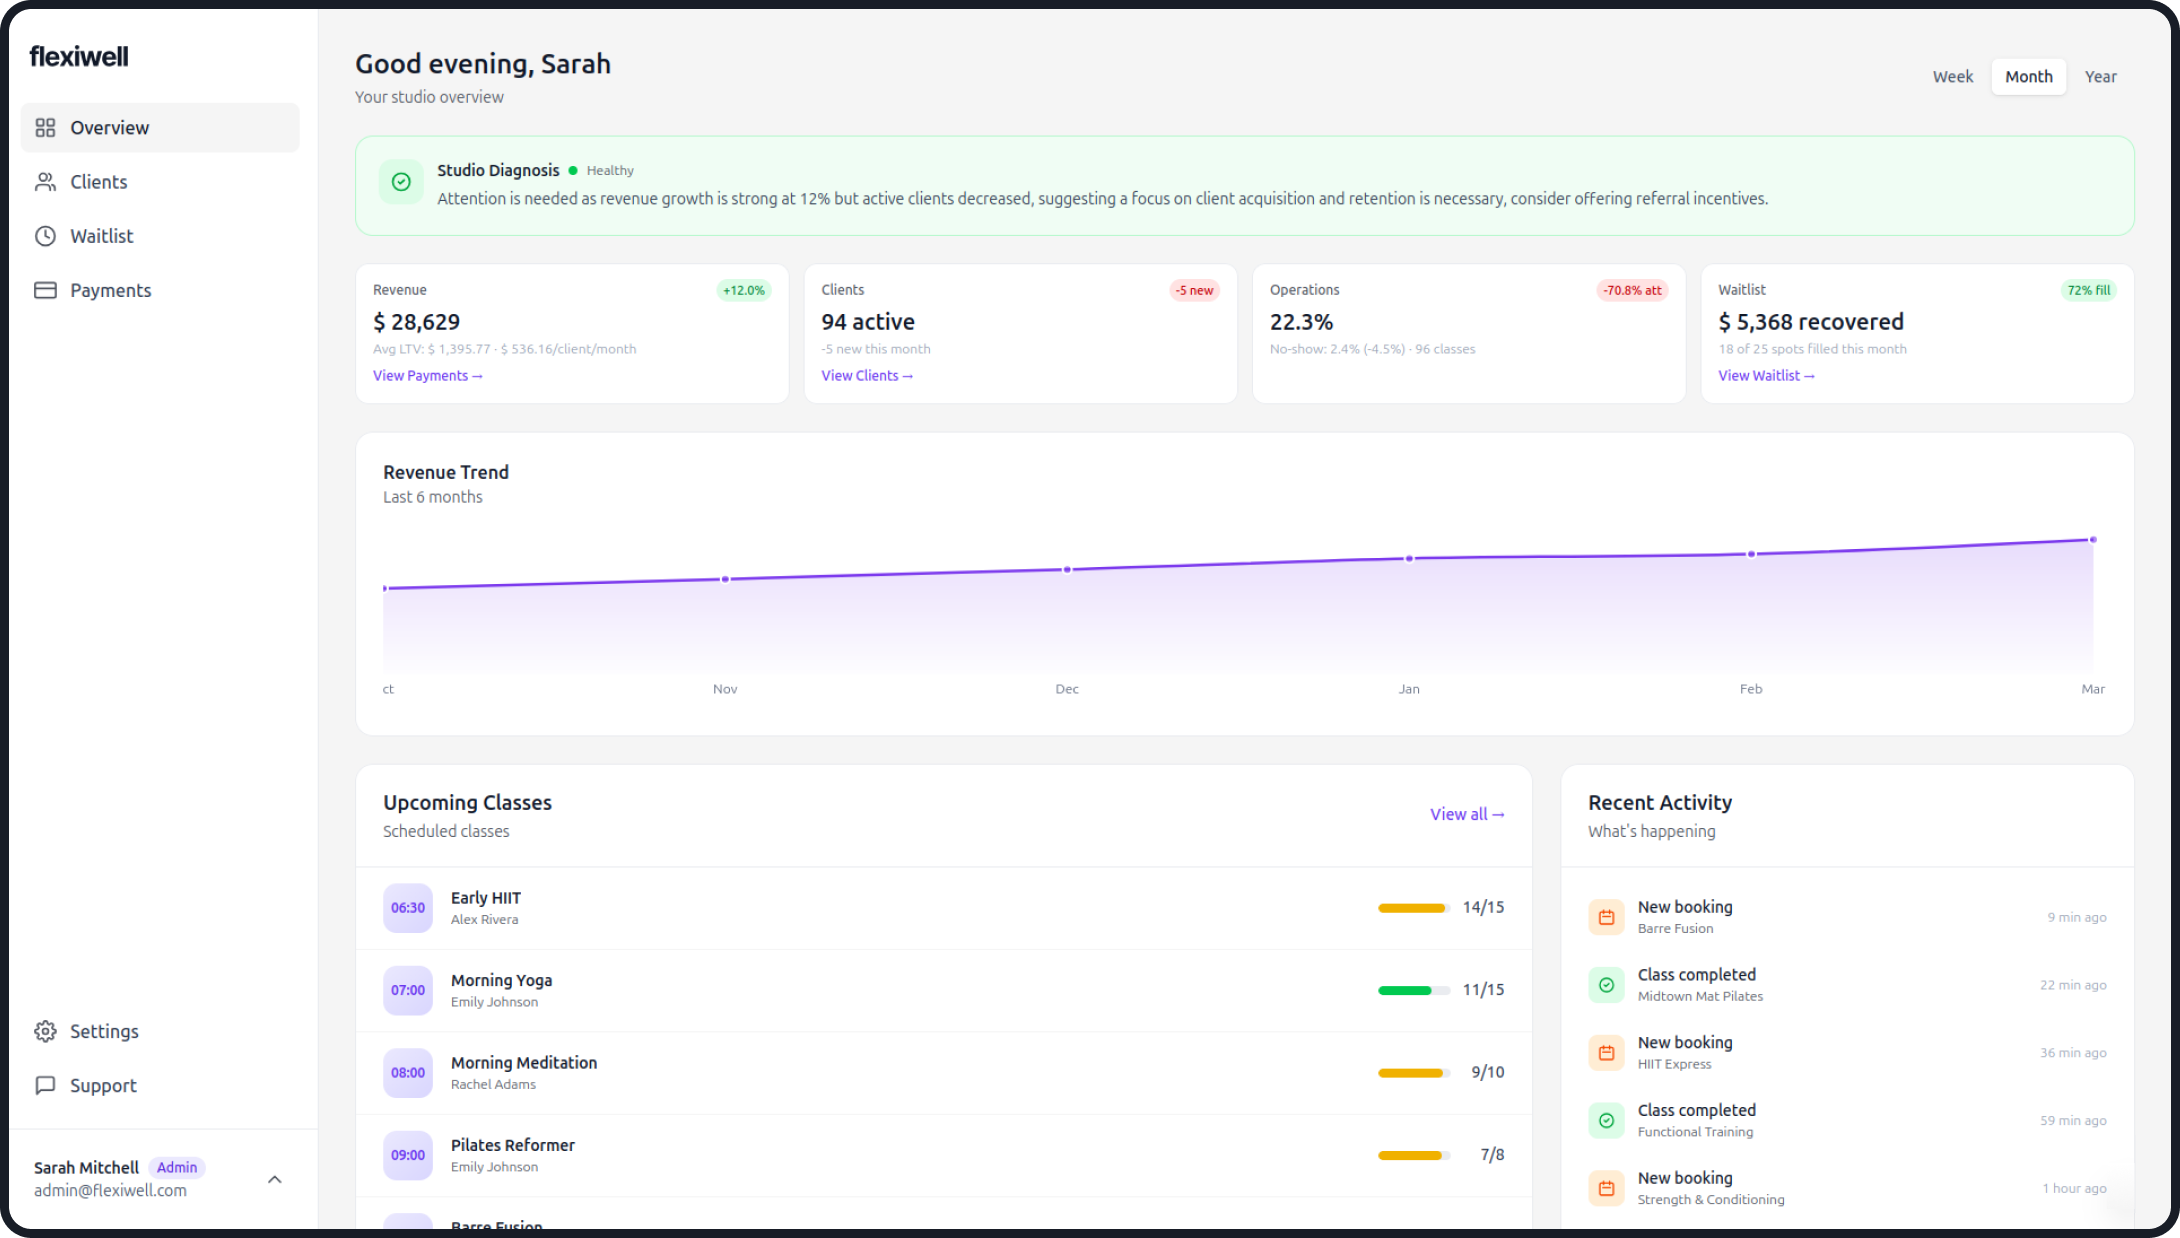Viewport: 2180px width, 1238px height.
Task: Open the Clients section via its people icon
Action: (x=45, y=181)
